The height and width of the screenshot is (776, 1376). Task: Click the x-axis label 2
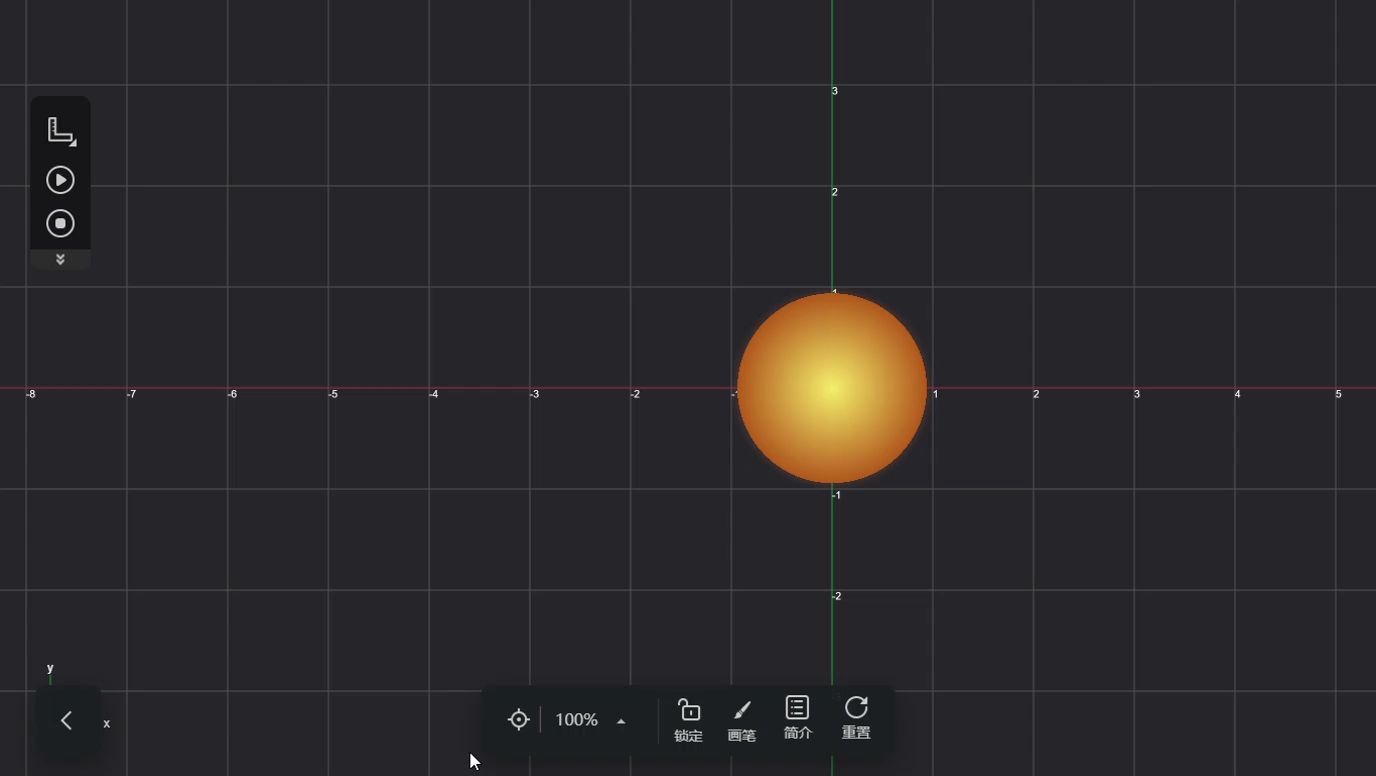[x=1036, y=394]
